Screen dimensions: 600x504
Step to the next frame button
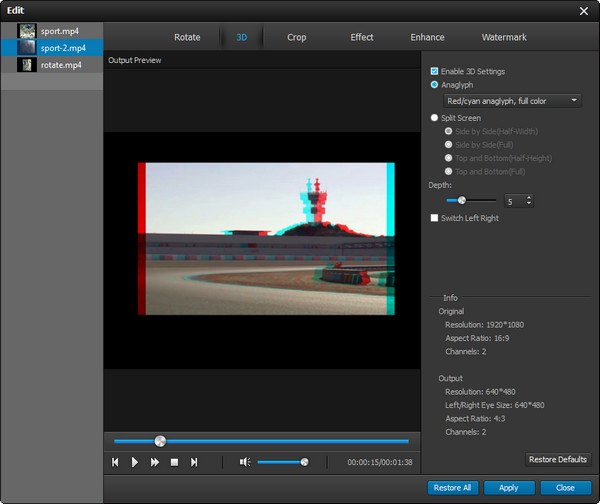(x=194, y=462)
